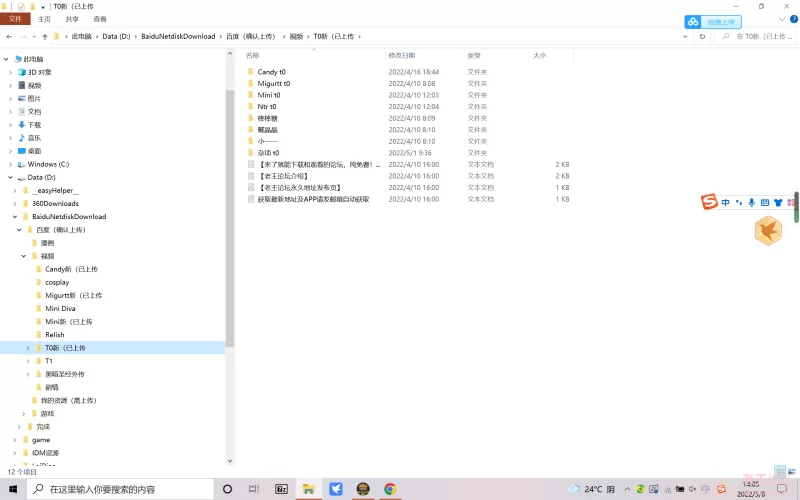
Task: Toggle the properties checkbox in quick access toolbar
Action: tap(21, 6)
